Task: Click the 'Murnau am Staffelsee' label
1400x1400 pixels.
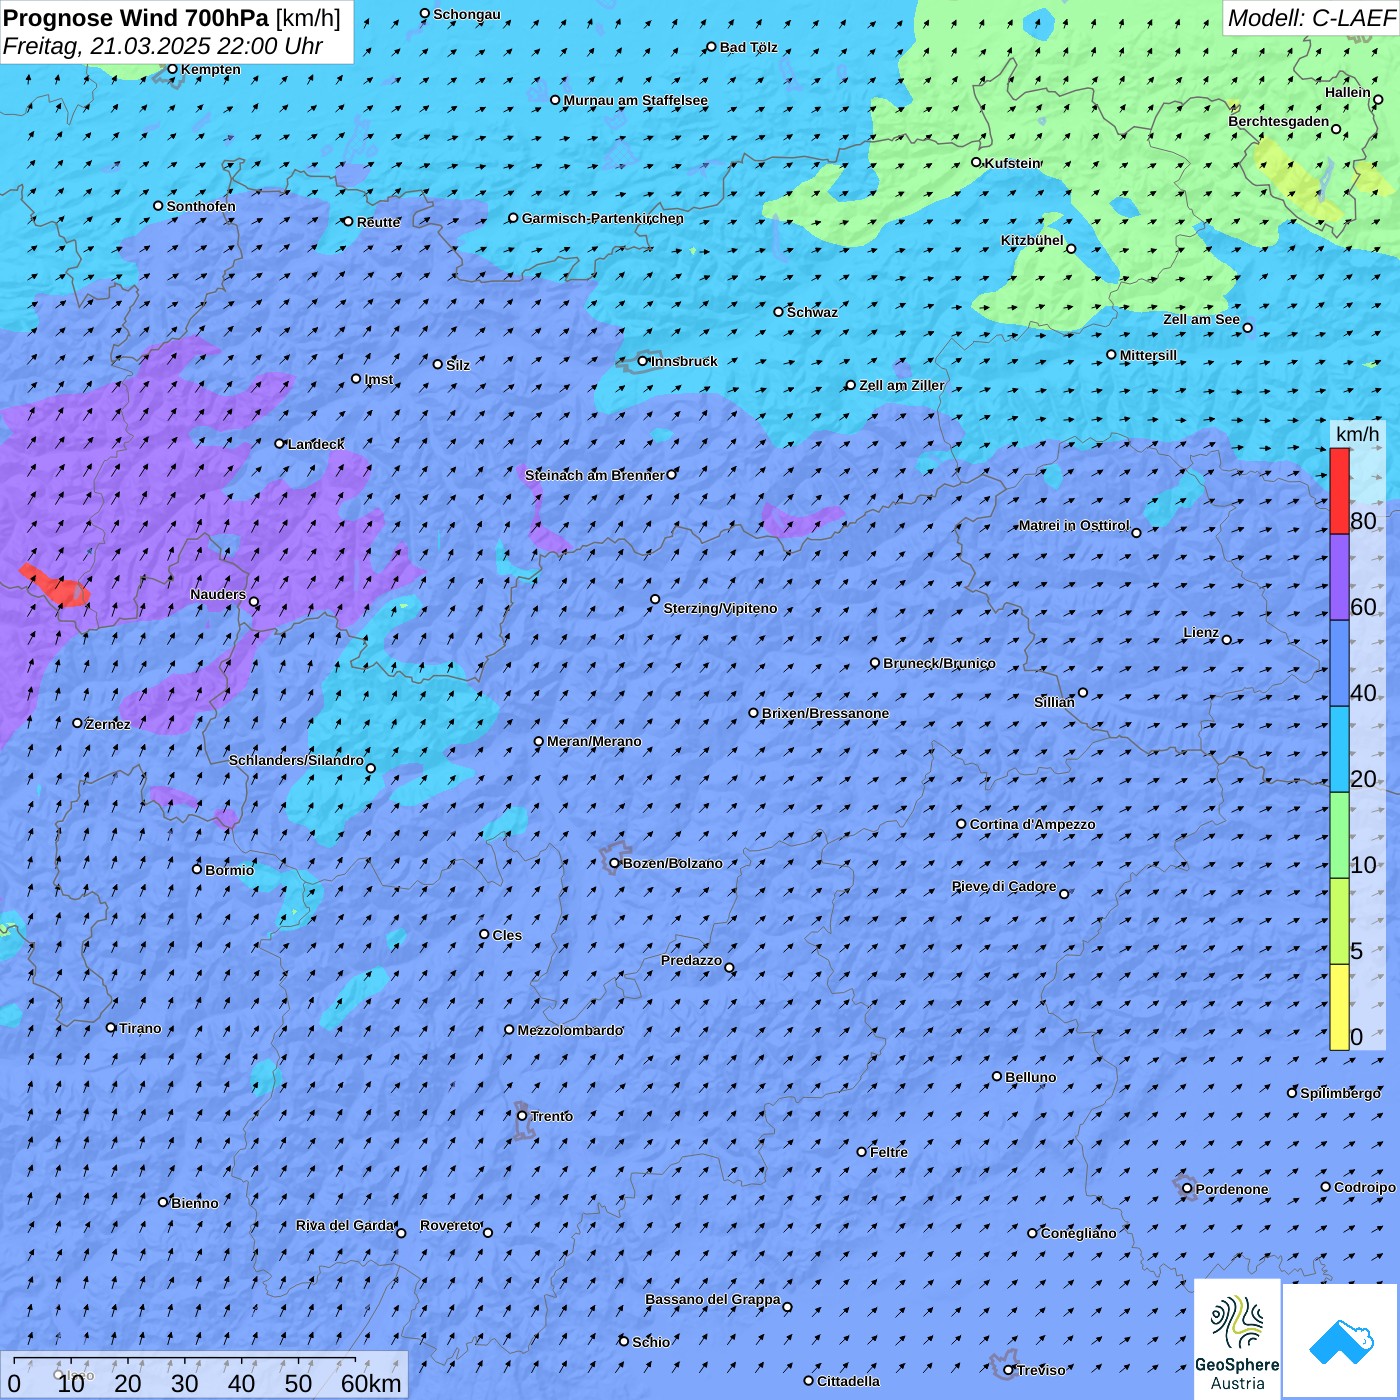Action: [x=636, y=100]
